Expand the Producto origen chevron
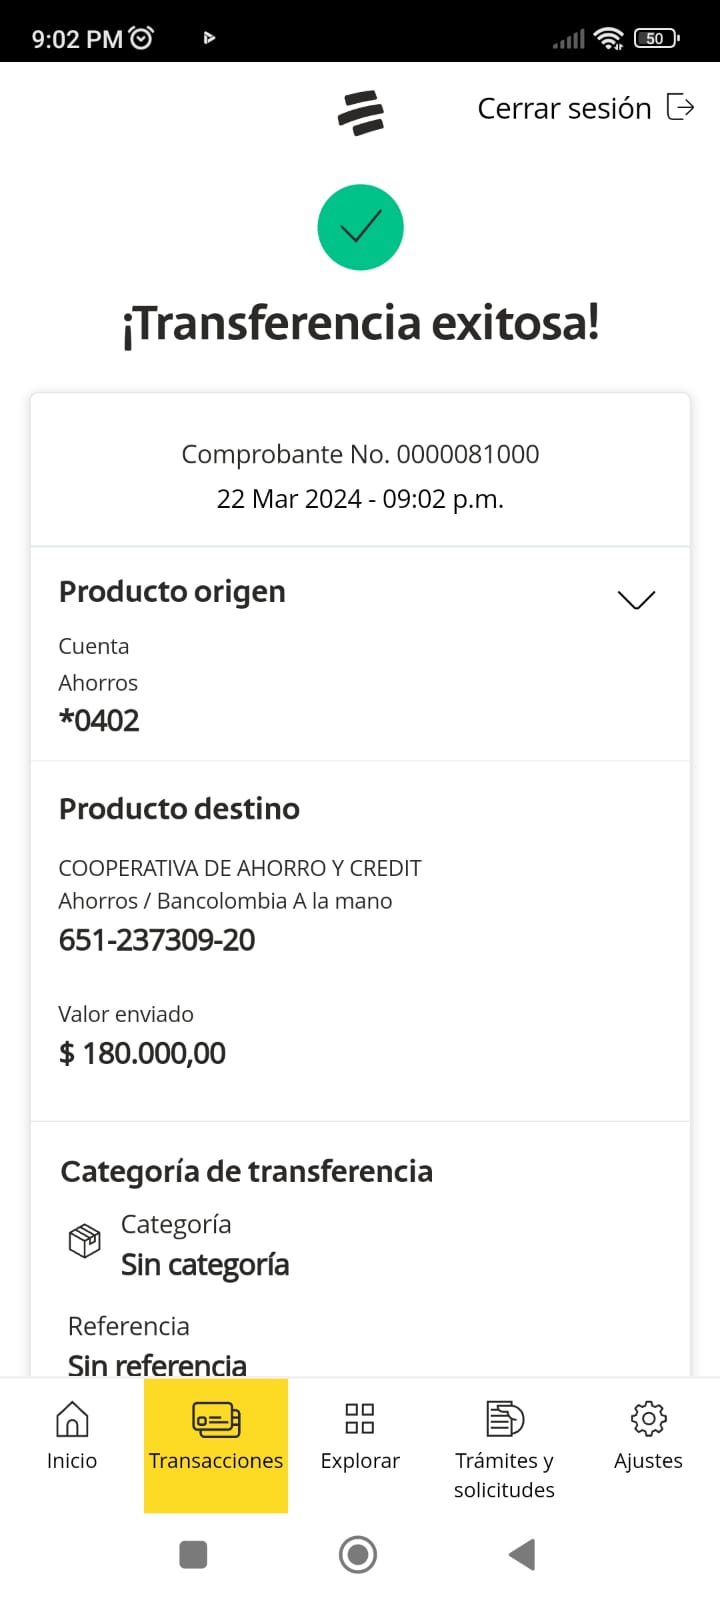 (636, 599)
